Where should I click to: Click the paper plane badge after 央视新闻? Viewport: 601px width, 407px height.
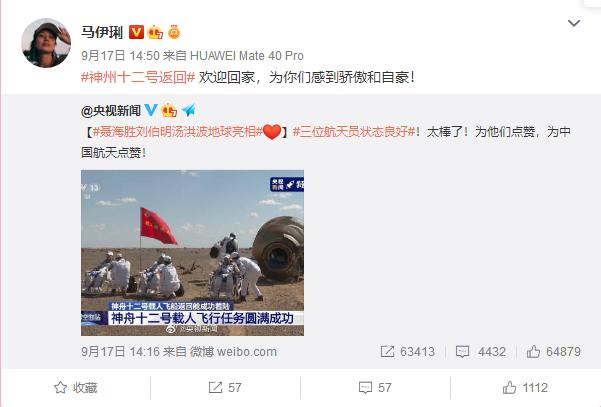(x=188, y=110)
